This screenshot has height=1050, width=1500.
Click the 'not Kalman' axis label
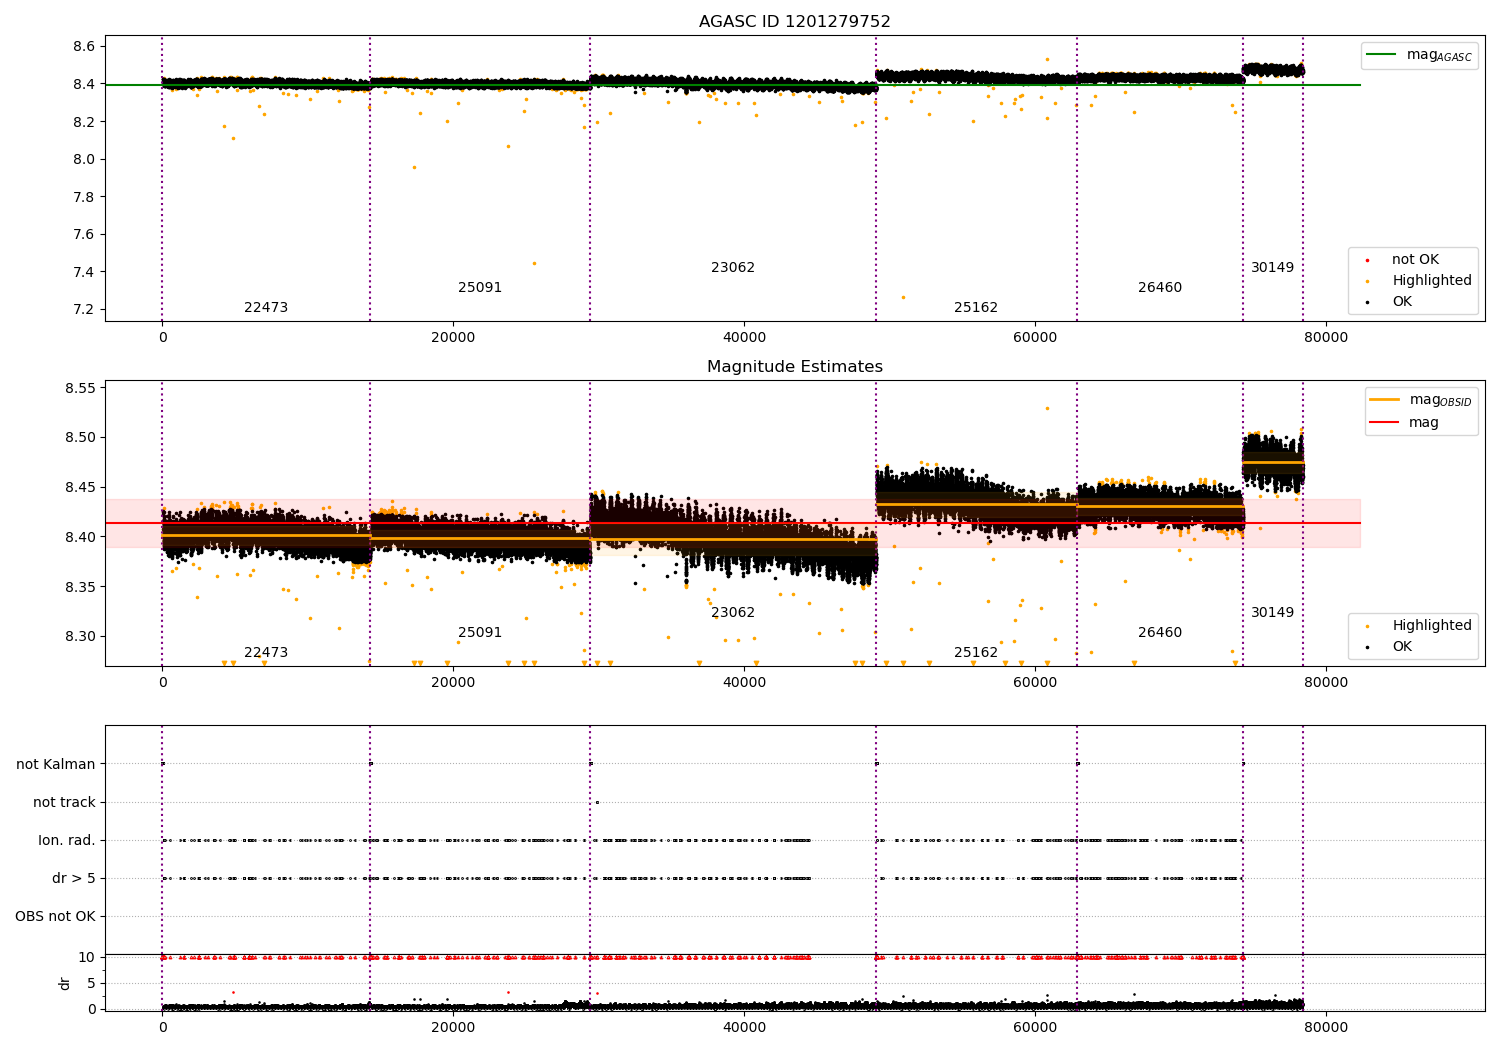click(x=56, y=764)
